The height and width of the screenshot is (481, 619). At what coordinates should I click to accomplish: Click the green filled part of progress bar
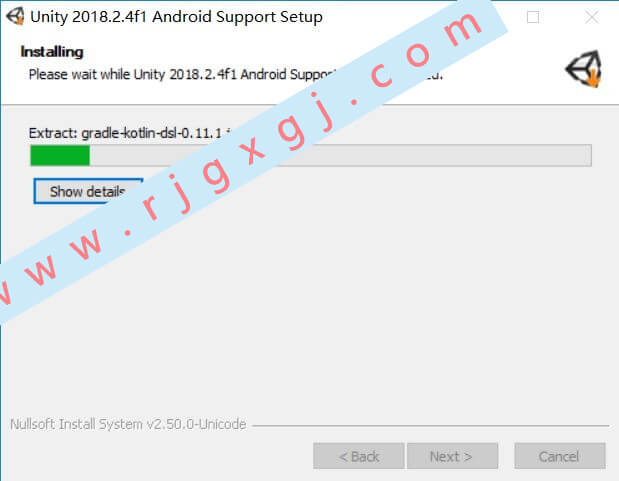[60, 156]
